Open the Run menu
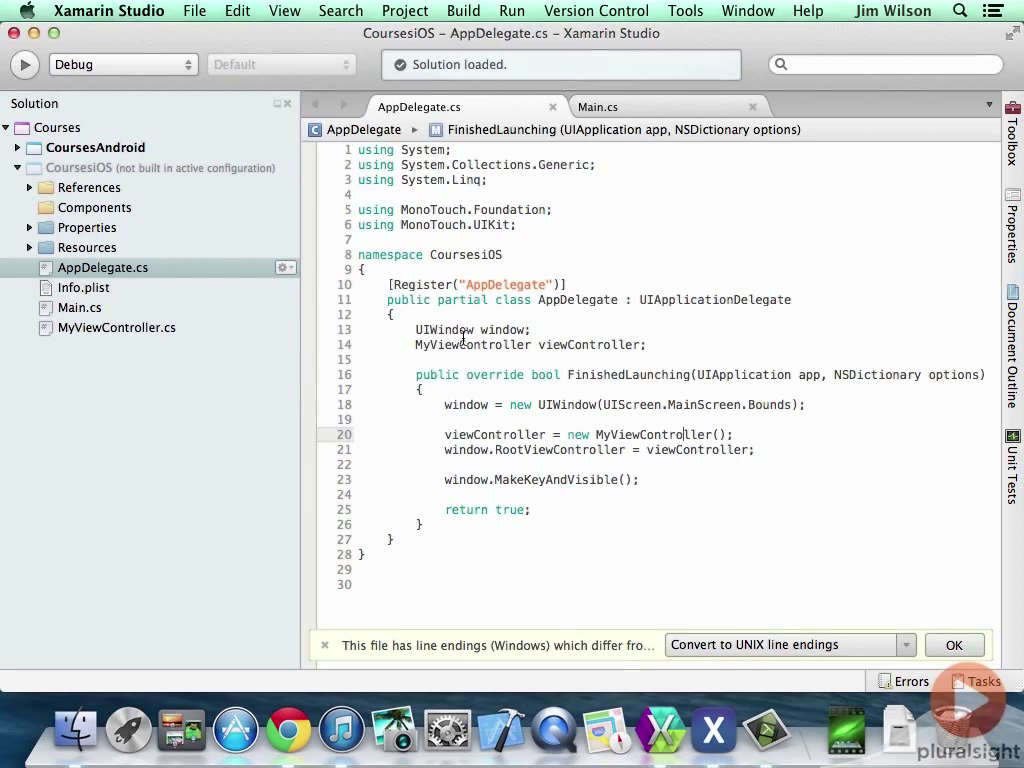The width and height of the screenshot is (1024, 768). tap(512, 11)
